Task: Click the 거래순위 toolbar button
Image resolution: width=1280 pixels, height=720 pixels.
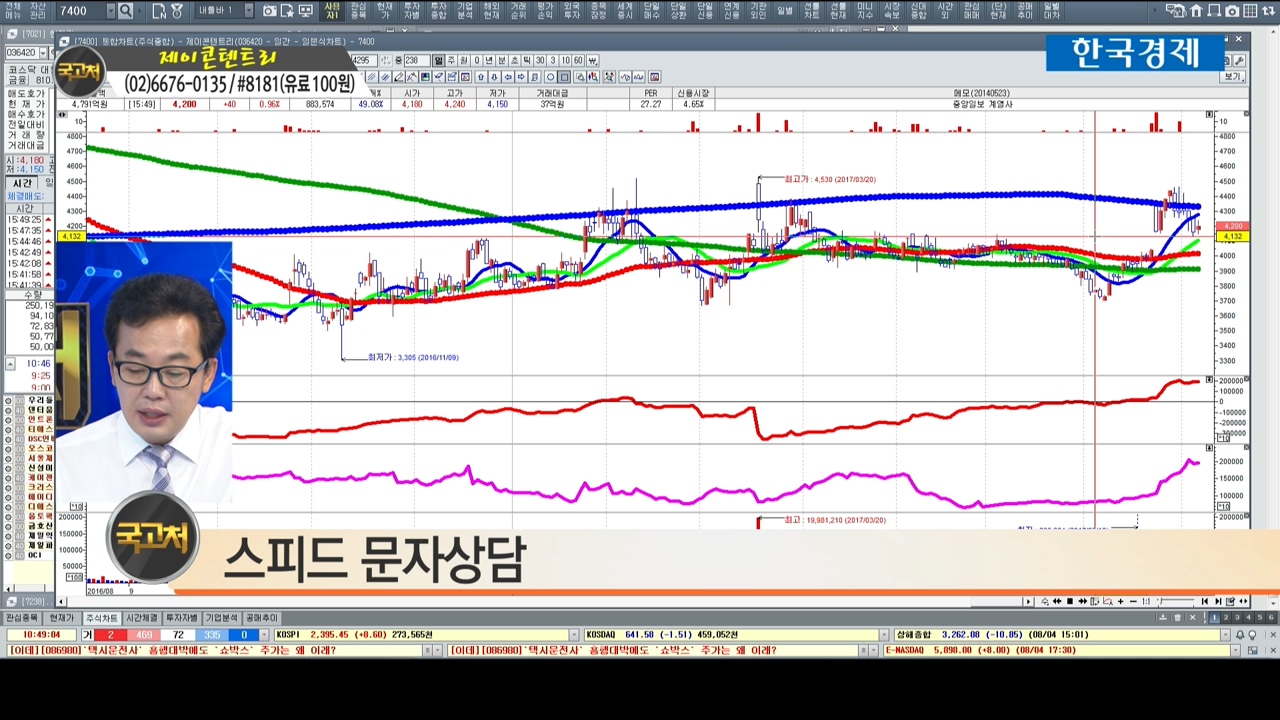Action: [x=518, y=11]
